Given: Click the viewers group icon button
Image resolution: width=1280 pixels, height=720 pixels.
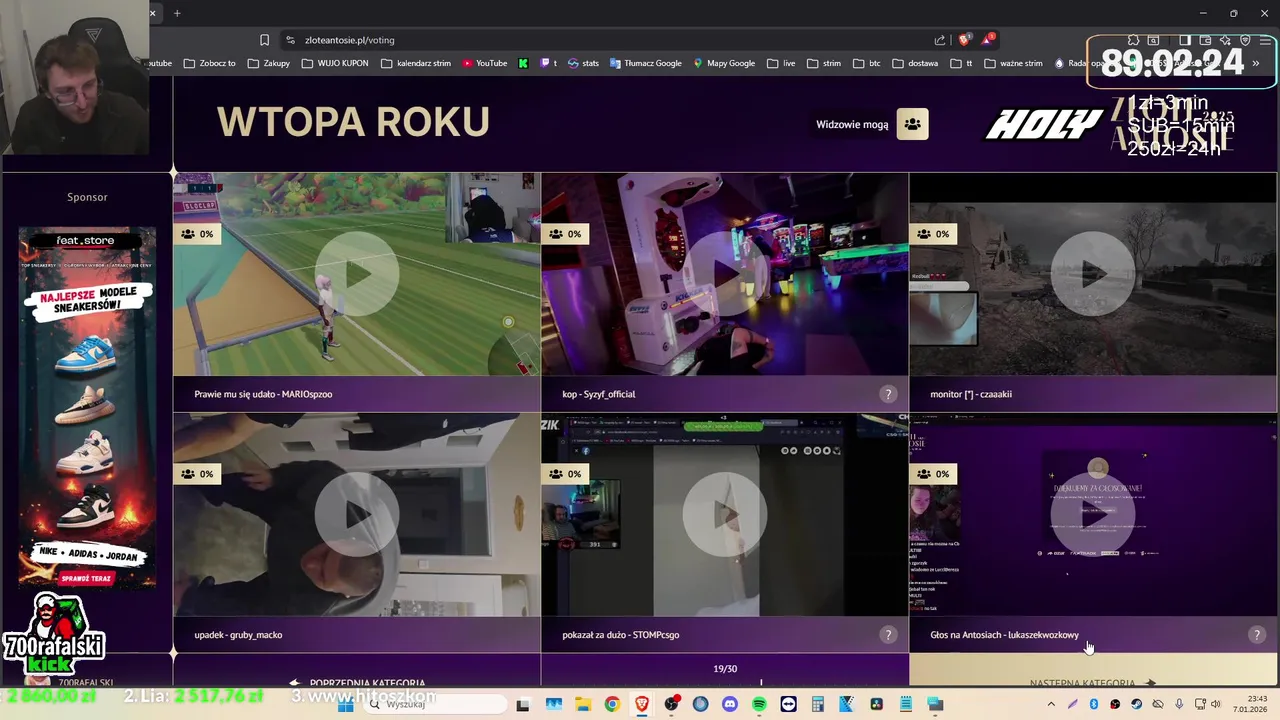Looking at the screenshot, I should [912, 124].
